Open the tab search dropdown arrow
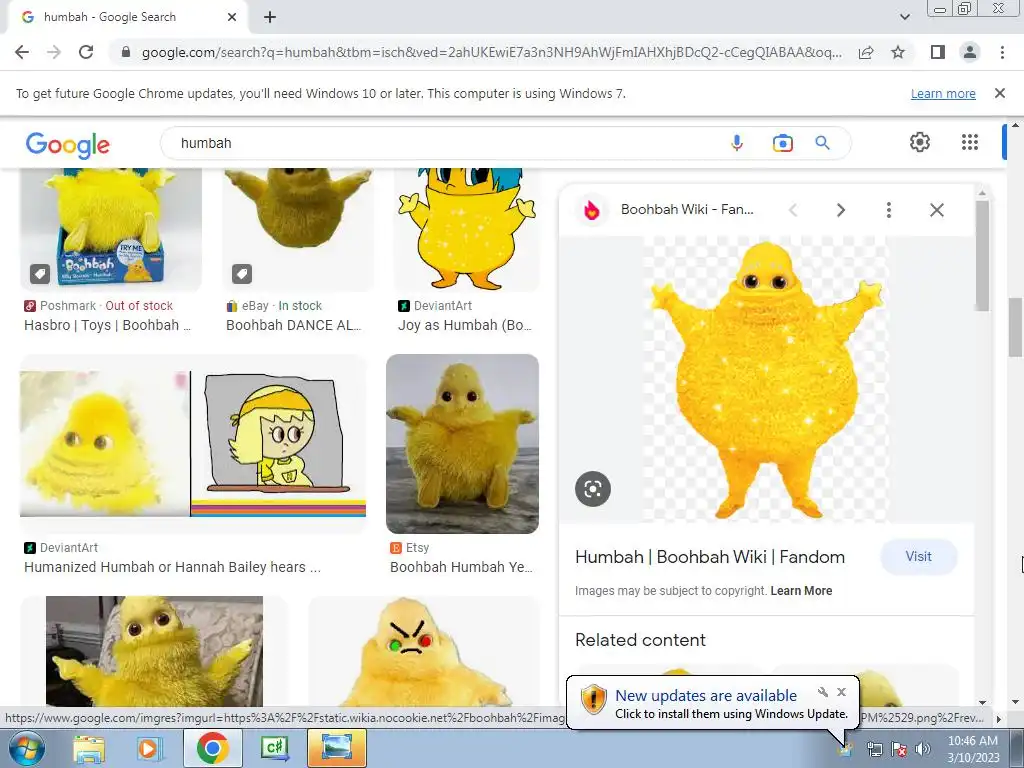This screenshot has width=1024, height=768. [904, 18]
